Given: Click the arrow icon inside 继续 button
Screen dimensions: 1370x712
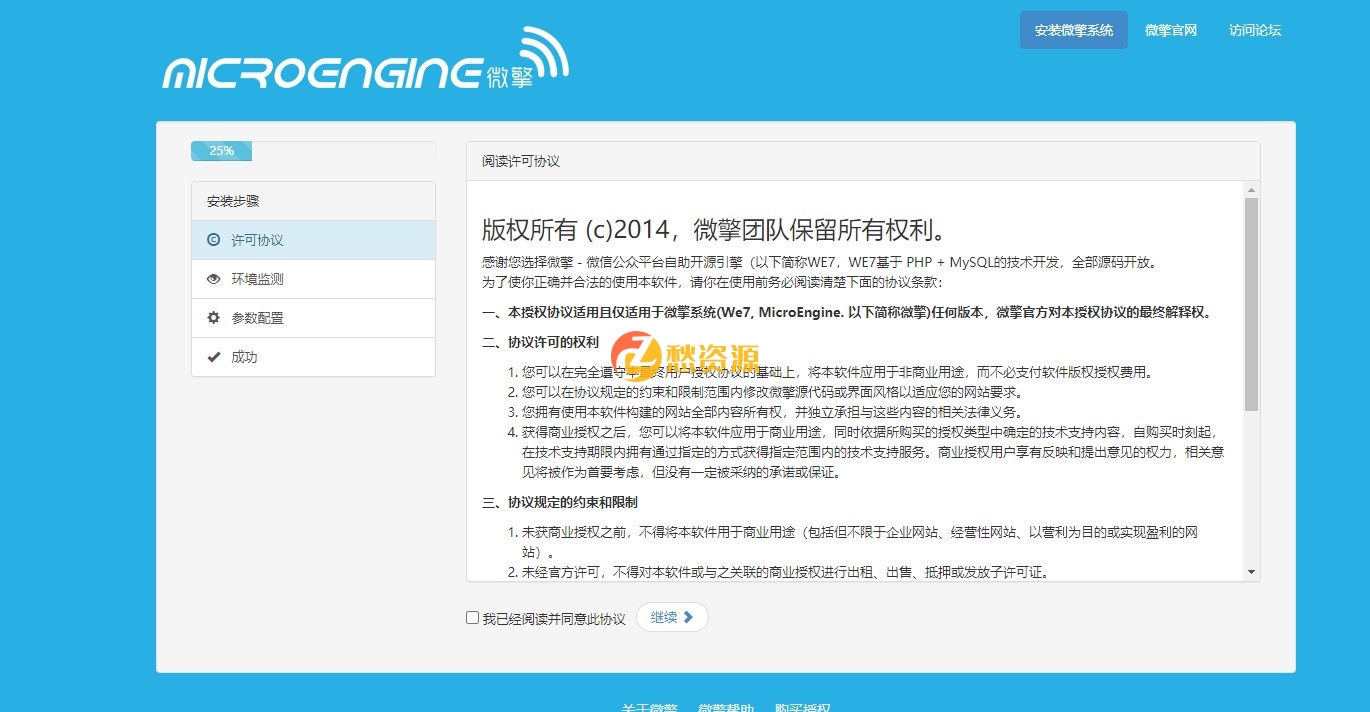Looking at the screenshot, I should tap(686, 617).
